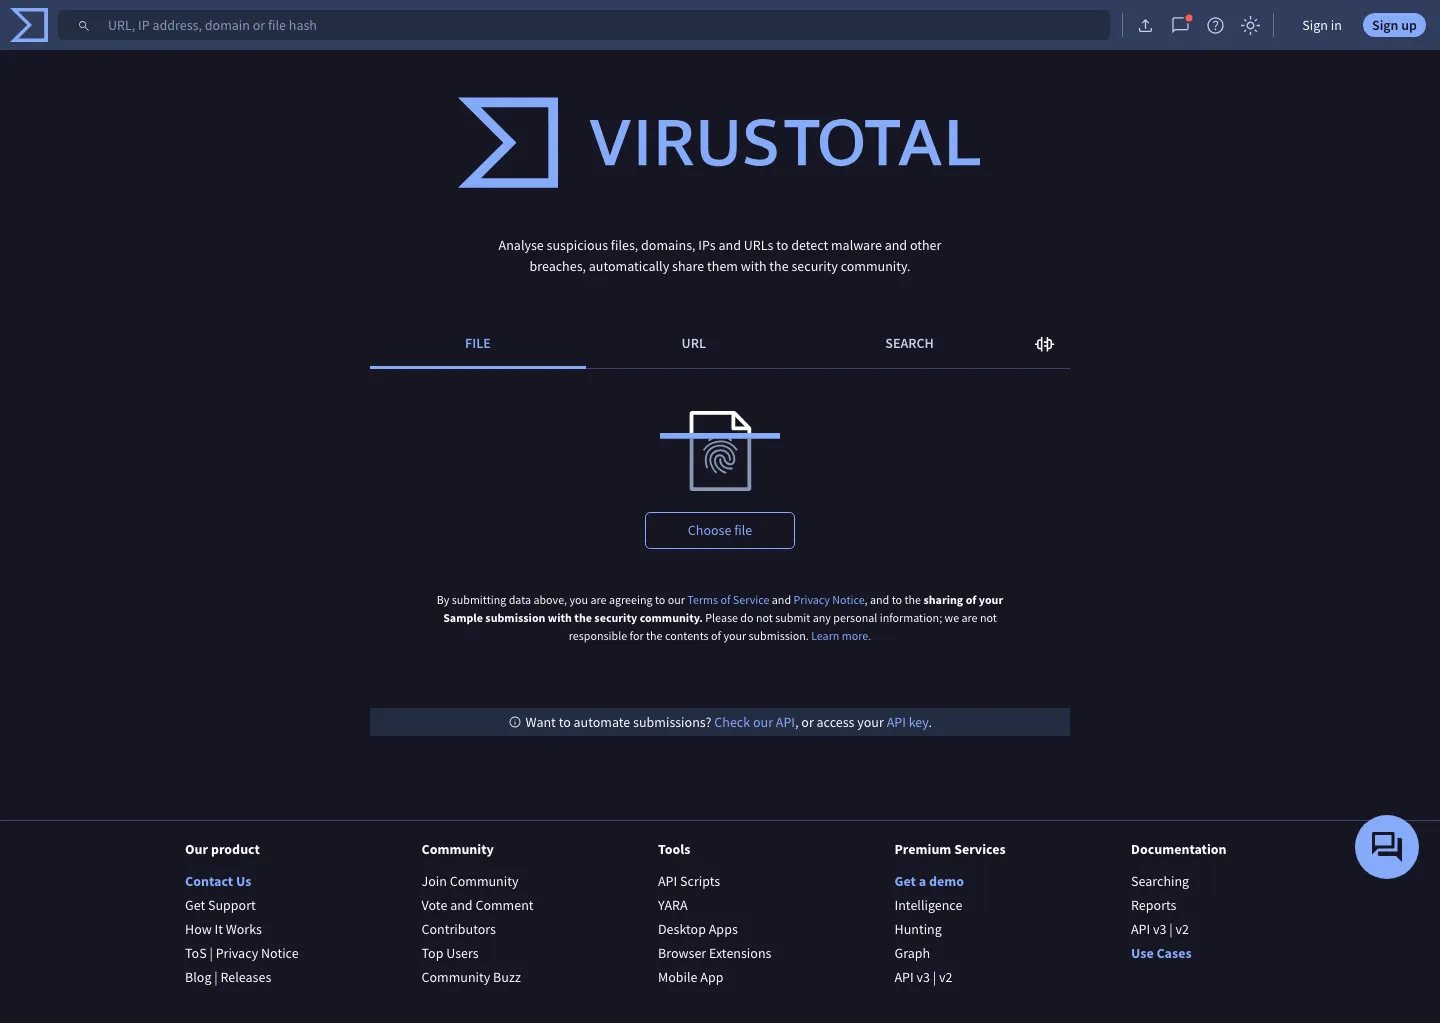Open Contact Us in footer
1440x1023 pixels.
218,882
